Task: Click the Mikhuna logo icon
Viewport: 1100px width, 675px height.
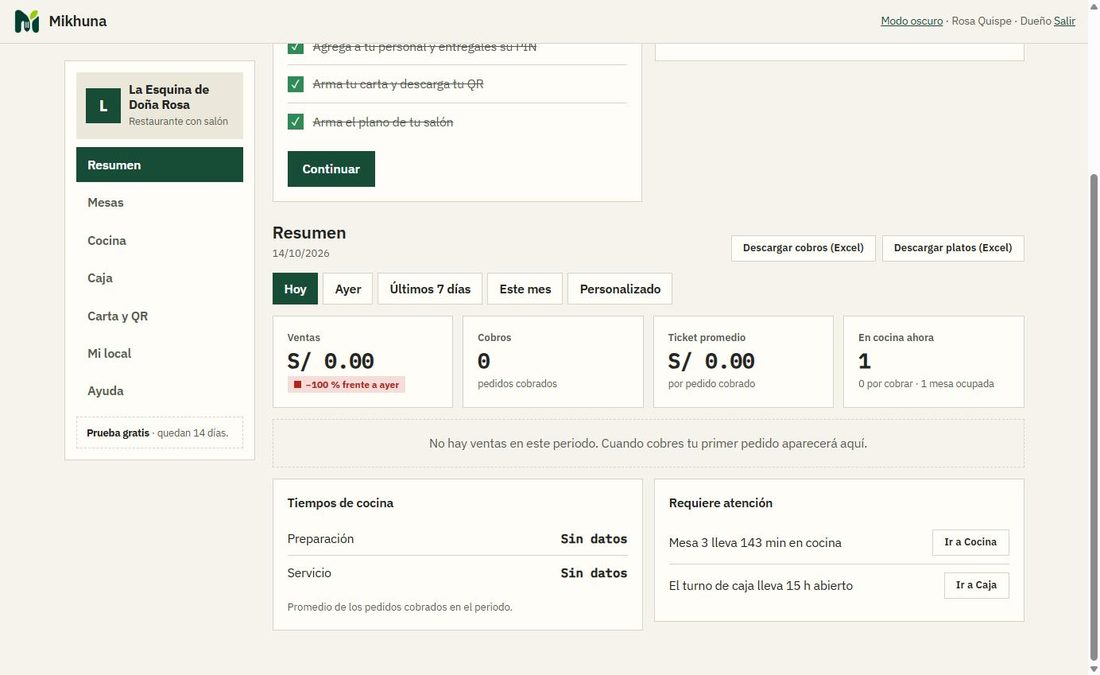Action: [27, 21]
